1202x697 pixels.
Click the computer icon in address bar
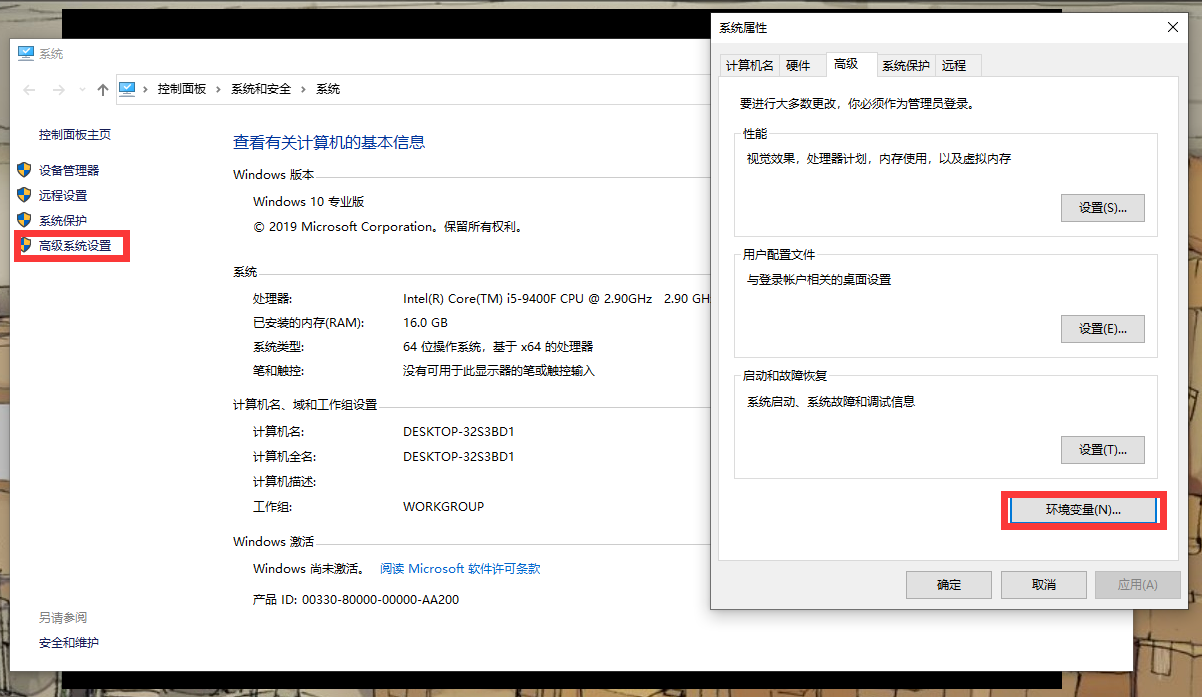click(127, 89)
